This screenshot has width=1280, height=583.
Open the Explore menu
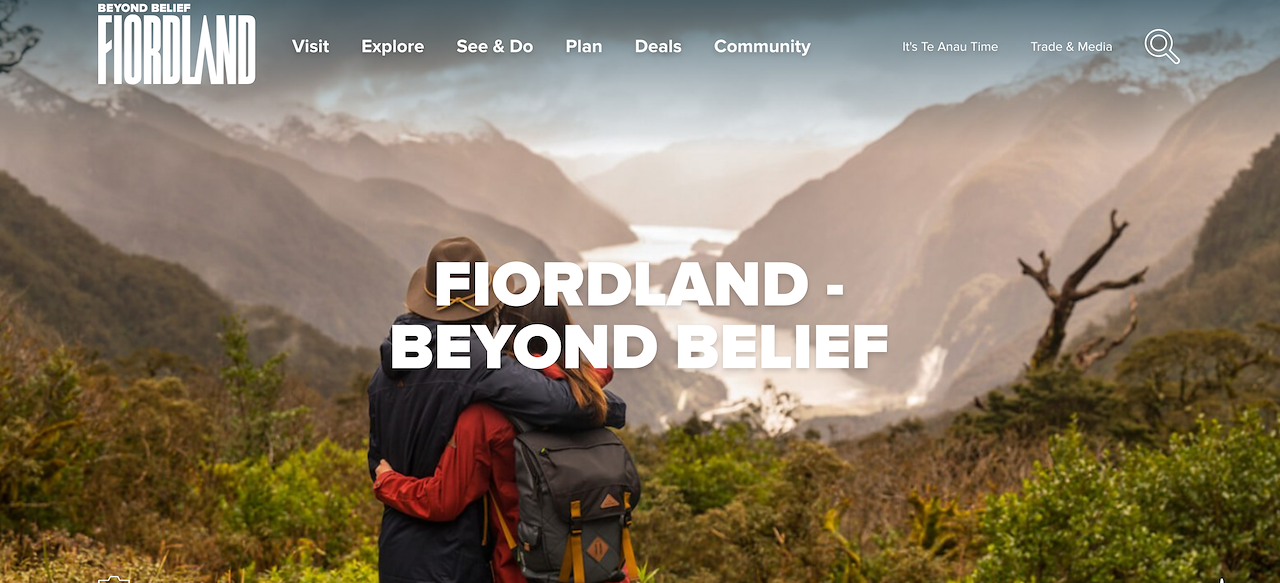point(393,46)
